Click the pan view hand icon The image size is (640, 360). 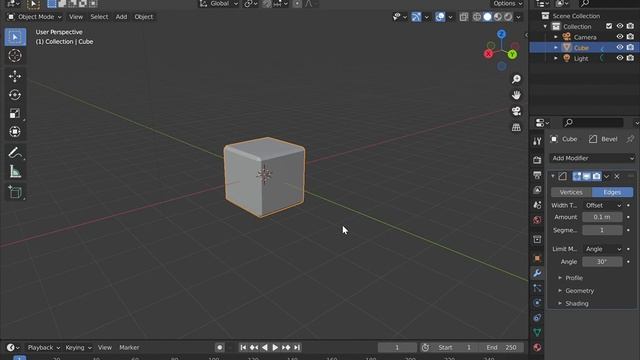[x=516, y=95]
